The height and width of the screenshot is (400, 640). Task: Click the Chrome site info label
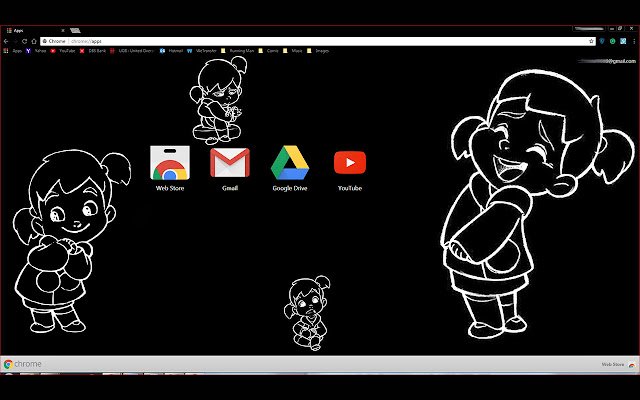pos(54,41)
